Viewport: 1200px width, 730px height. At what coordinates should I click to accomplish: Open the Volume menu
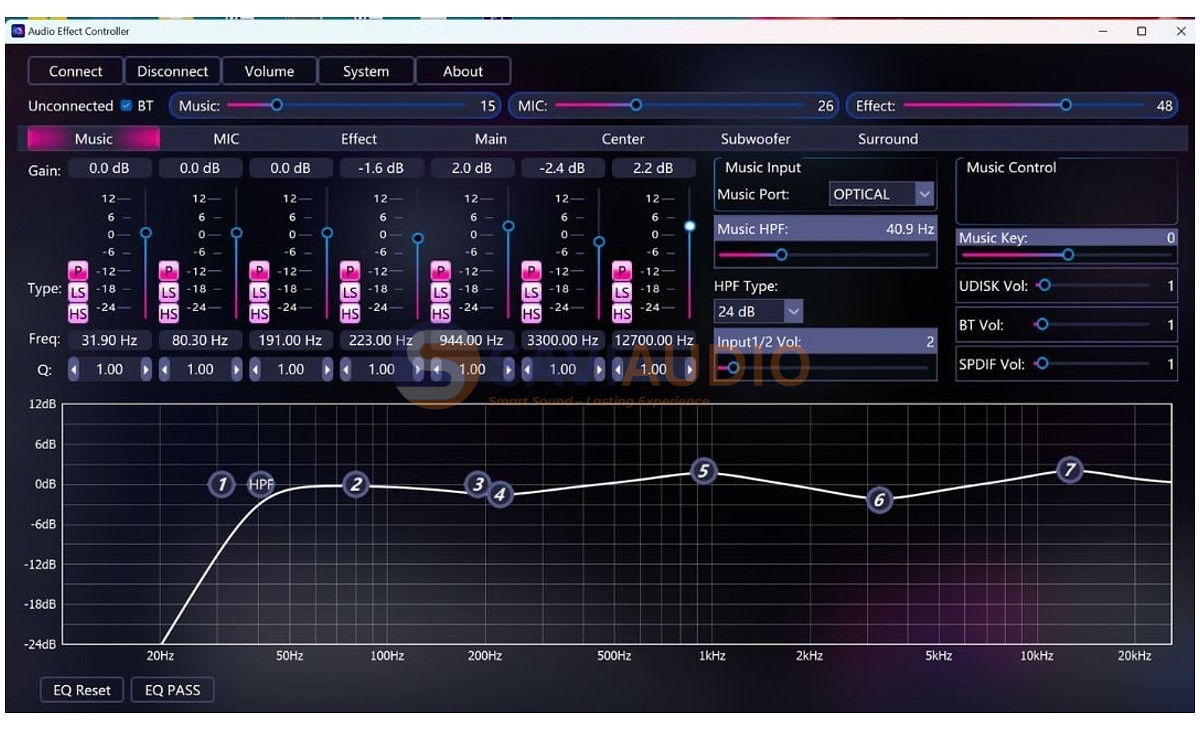coord(269,71)
